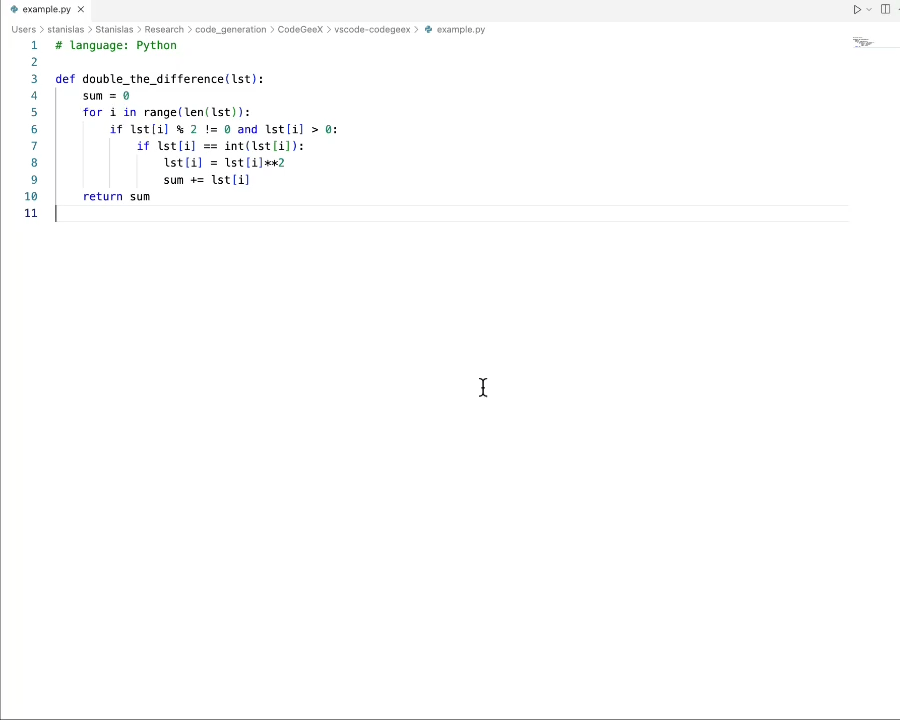The width and height of the screenshot is (900, 720).
Task: Split the editor to the right
Action: click(x=885, y=9)
